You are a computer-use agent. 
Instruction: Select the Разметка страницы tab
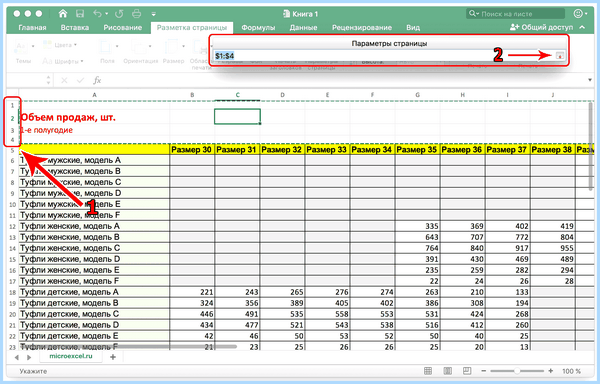click(x=192, y=28)
